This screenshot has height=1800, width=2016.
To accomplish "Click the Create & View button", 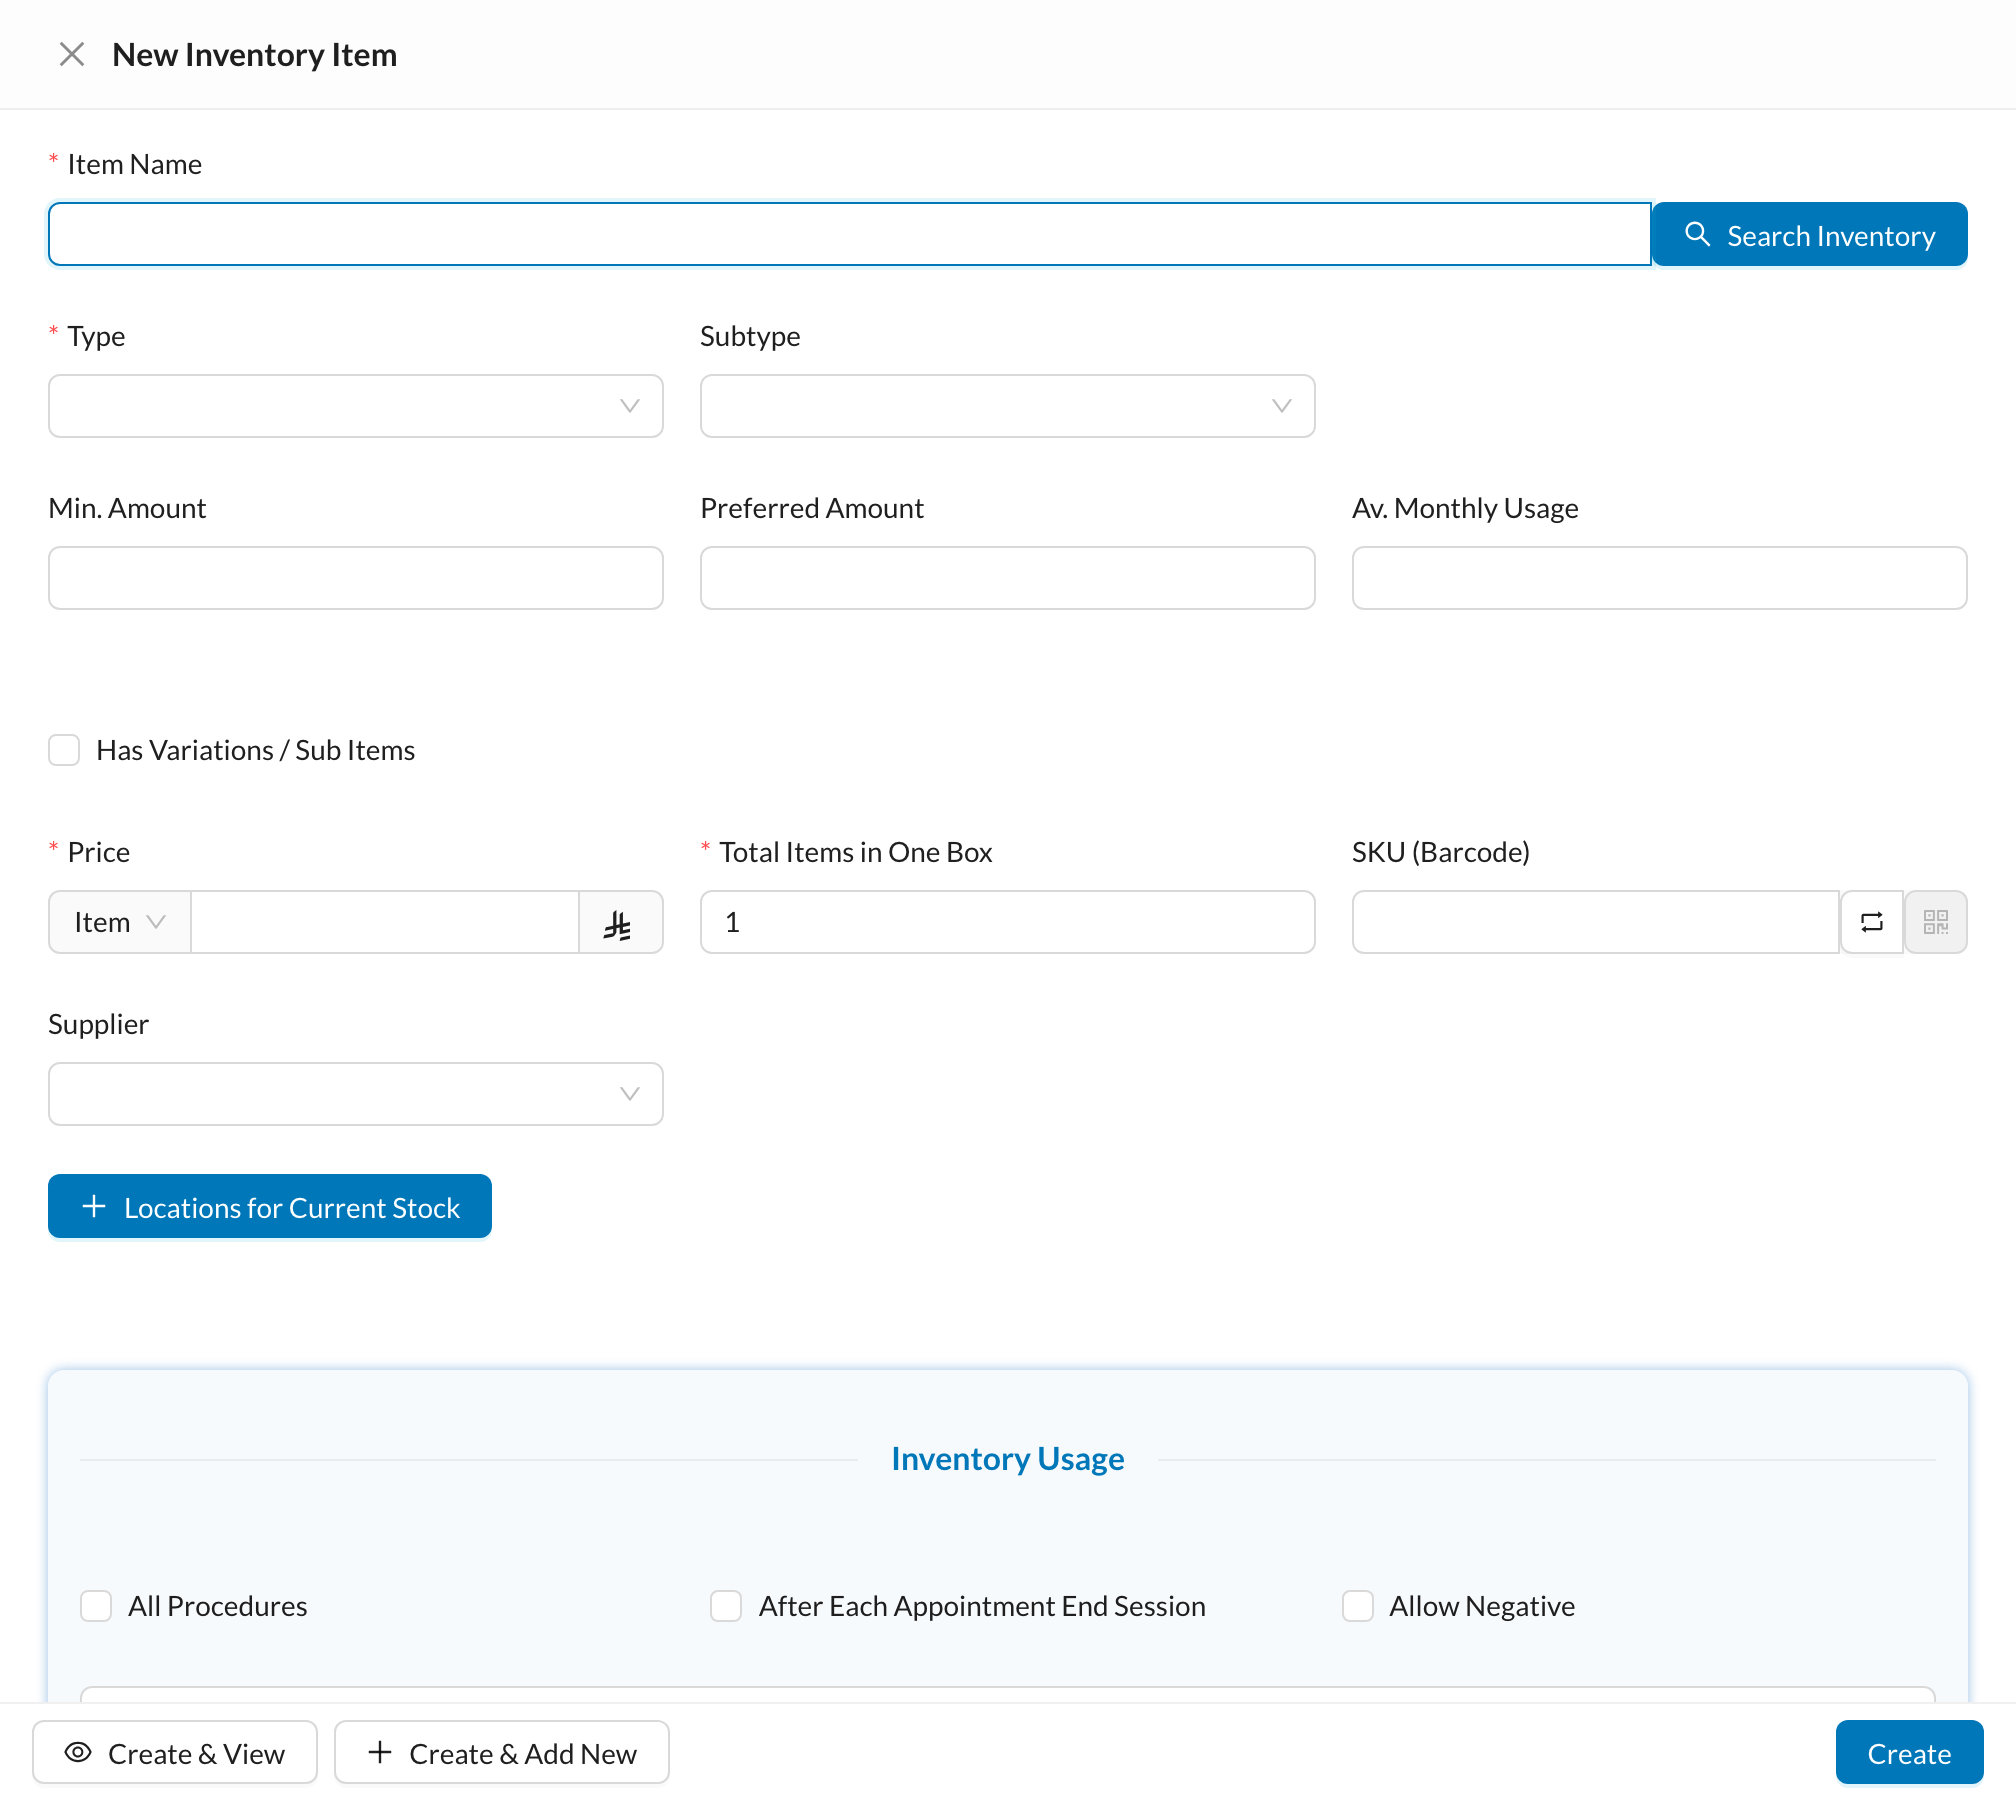I will [x=175, y=1752].
